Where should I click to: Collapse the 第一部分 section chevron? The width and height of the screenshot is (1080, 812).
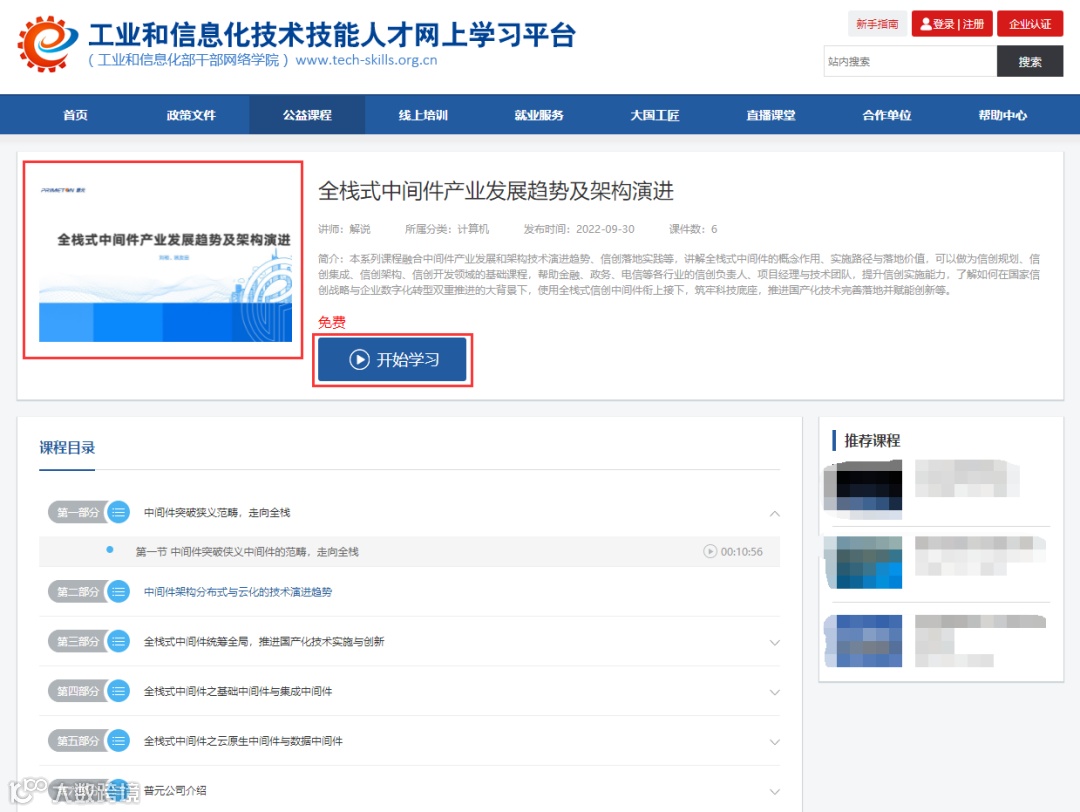[x=774, y=513]
